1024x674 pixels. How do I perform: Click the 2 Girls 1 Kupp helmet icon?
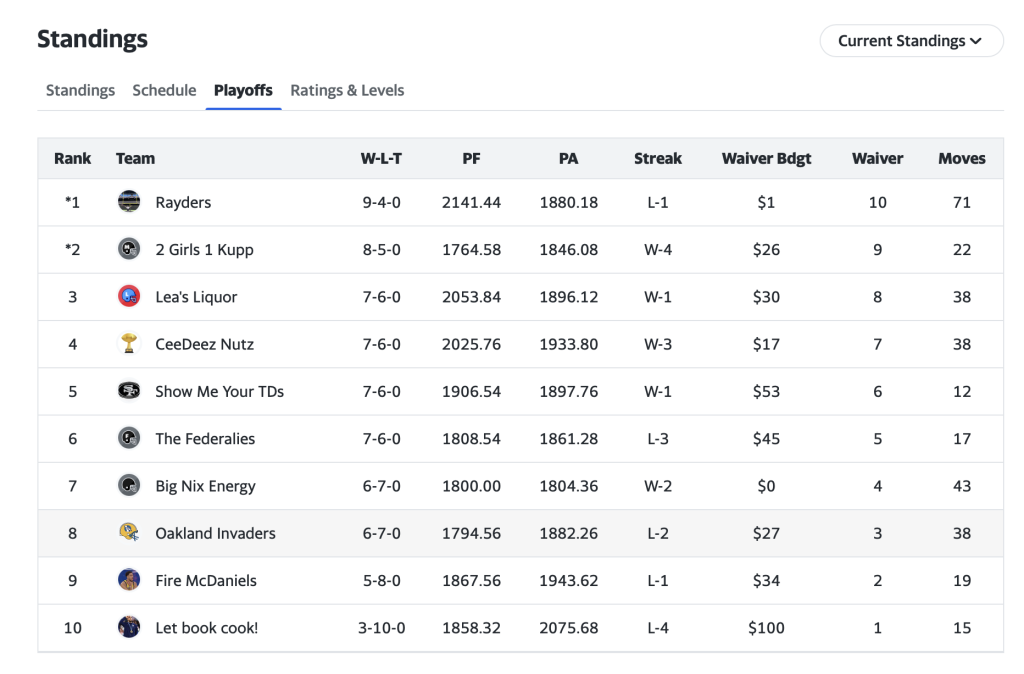point(129,250)
